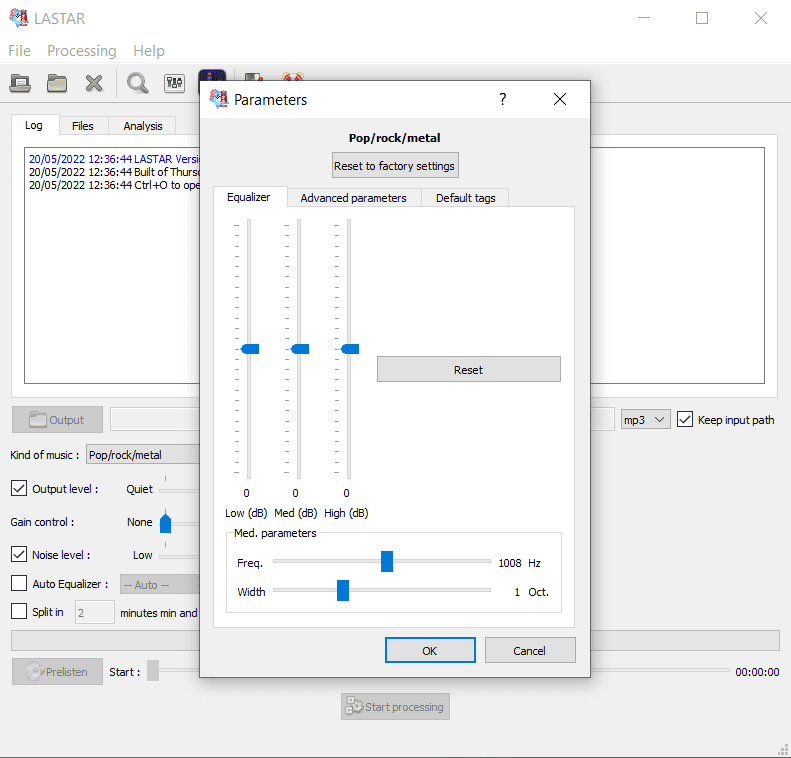Viewport: 791px width, 758px height.
Task: Click the gray X remove toolbar icon
Action: (94, 83)
